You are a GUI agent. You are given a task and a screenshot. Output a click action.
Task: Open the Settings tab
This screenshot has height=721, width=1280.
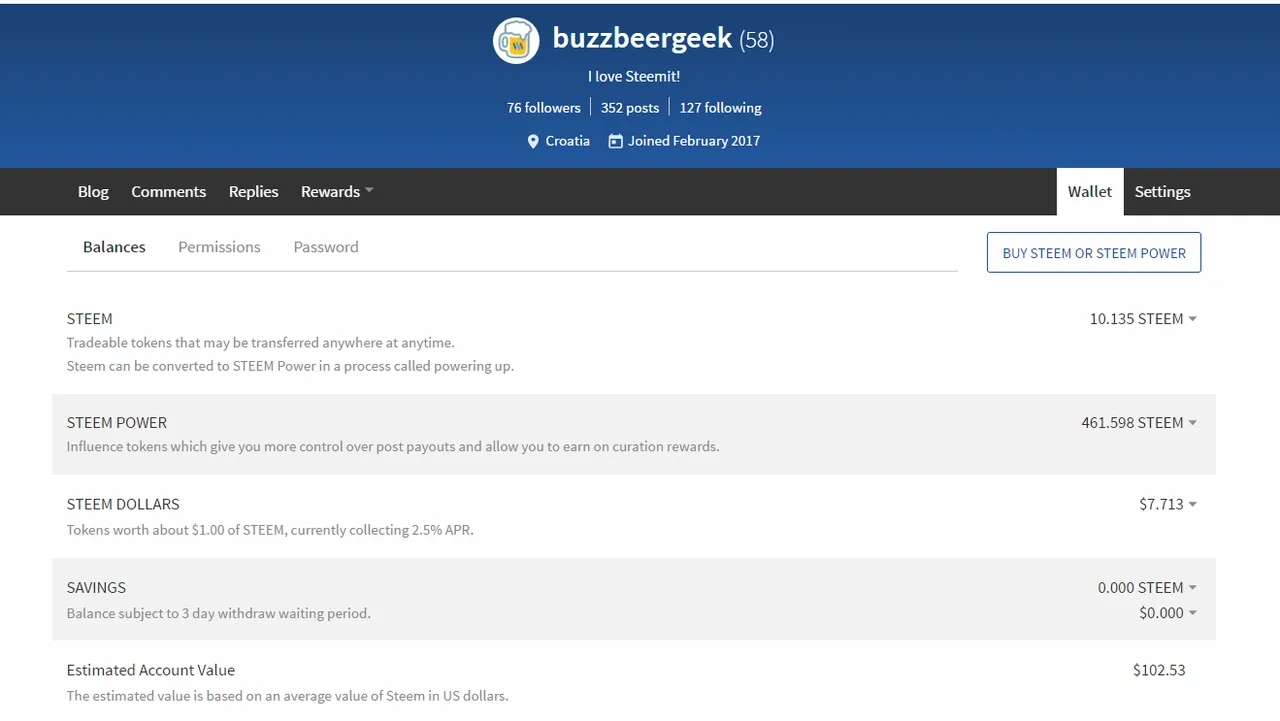pyautogui.click(x=1162, y=192)
